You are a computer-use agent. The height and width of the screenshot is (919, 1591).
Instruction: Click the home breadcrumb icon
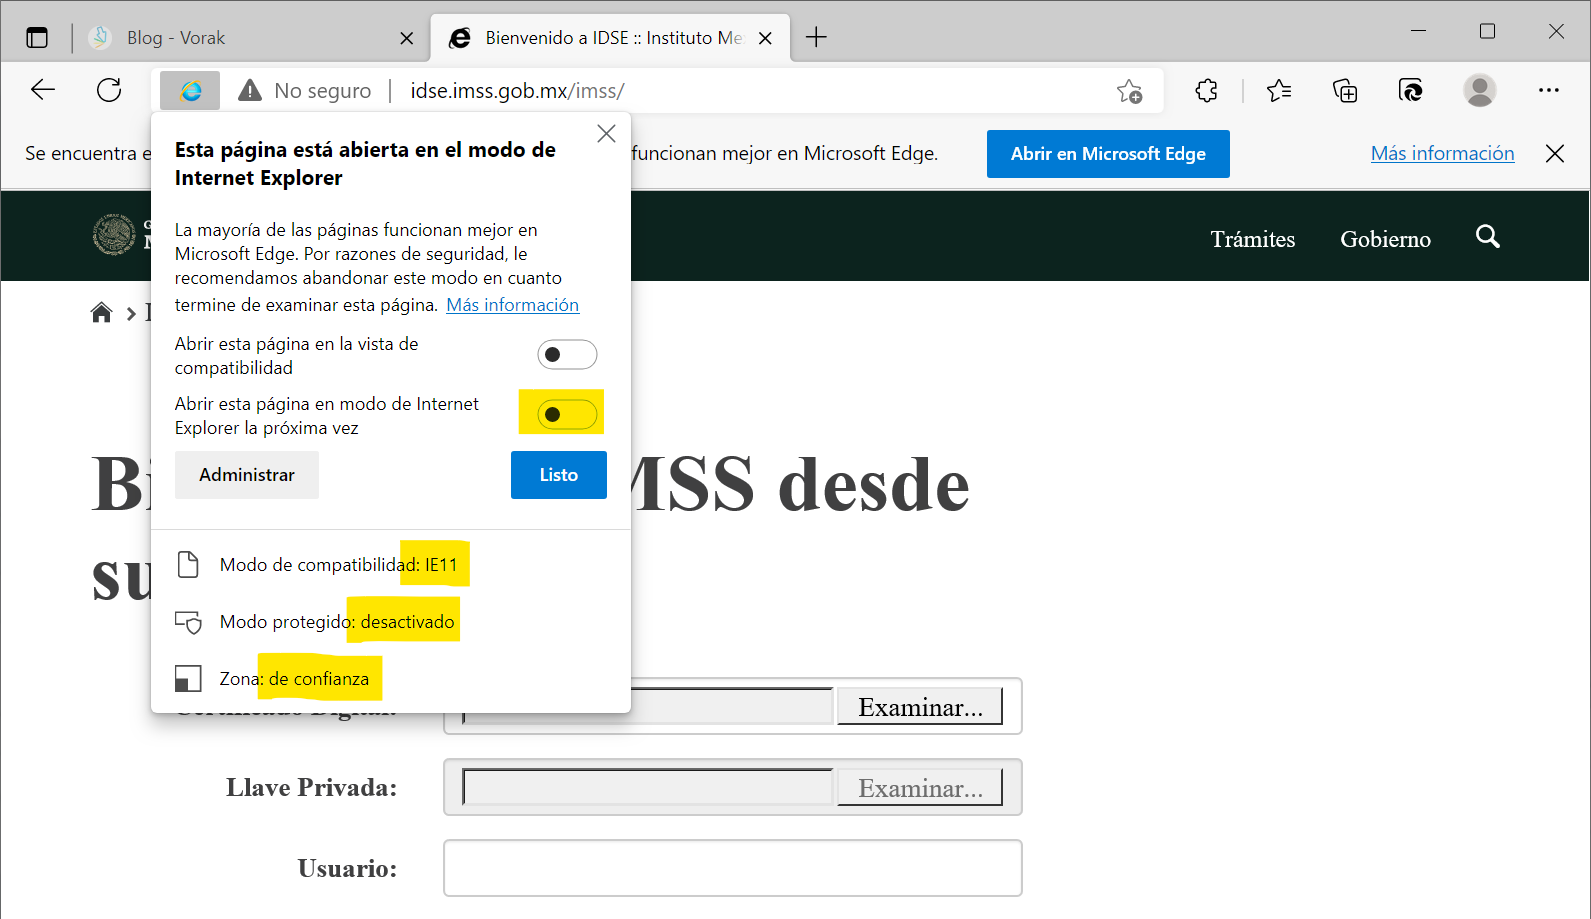tap(101, 313)
